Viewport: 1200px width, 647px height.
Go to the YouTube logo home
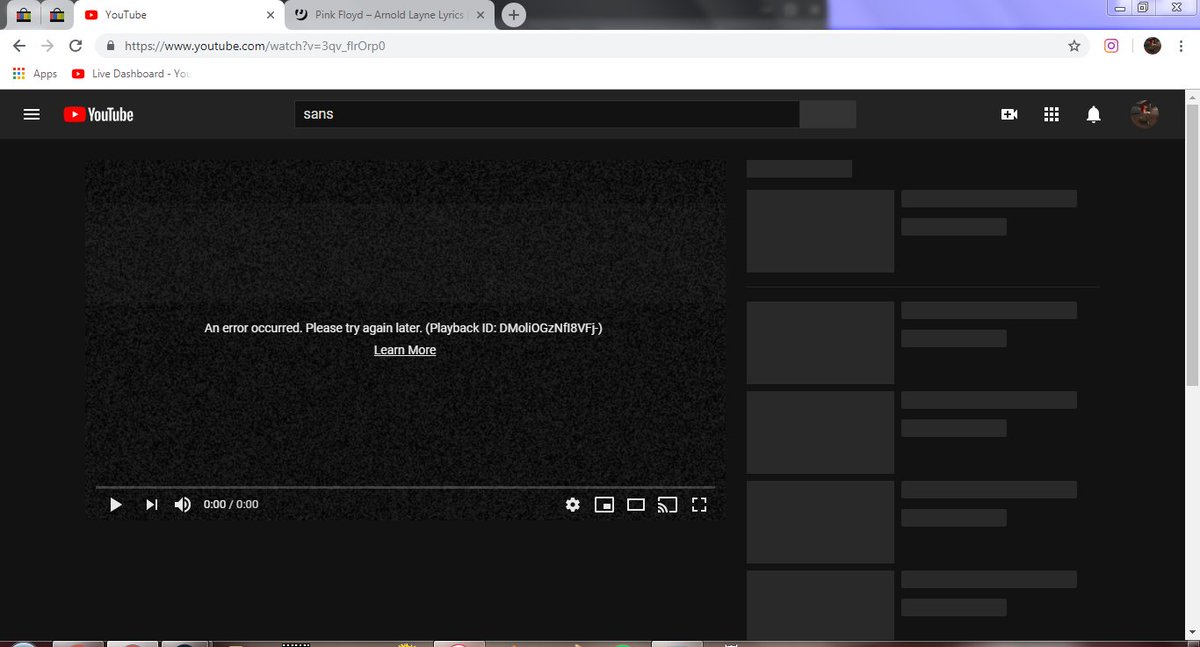98,114
